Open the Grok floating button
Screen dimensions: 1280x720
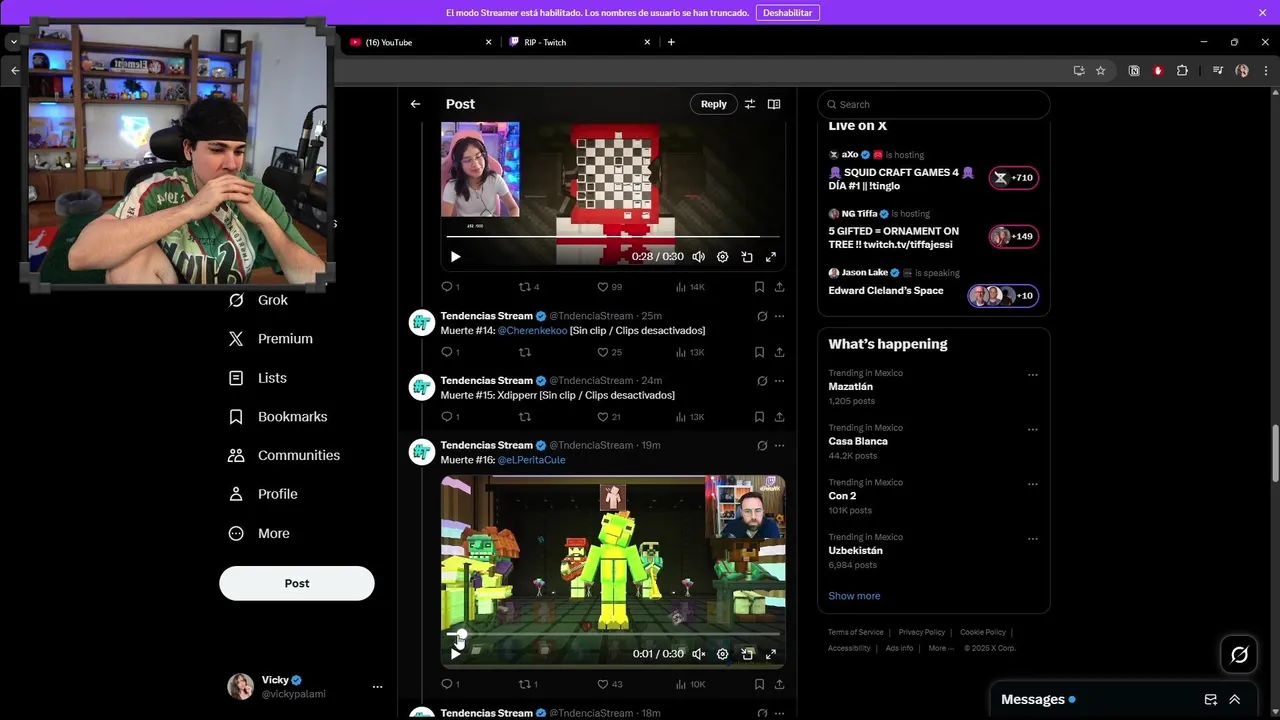[1239, 655]
